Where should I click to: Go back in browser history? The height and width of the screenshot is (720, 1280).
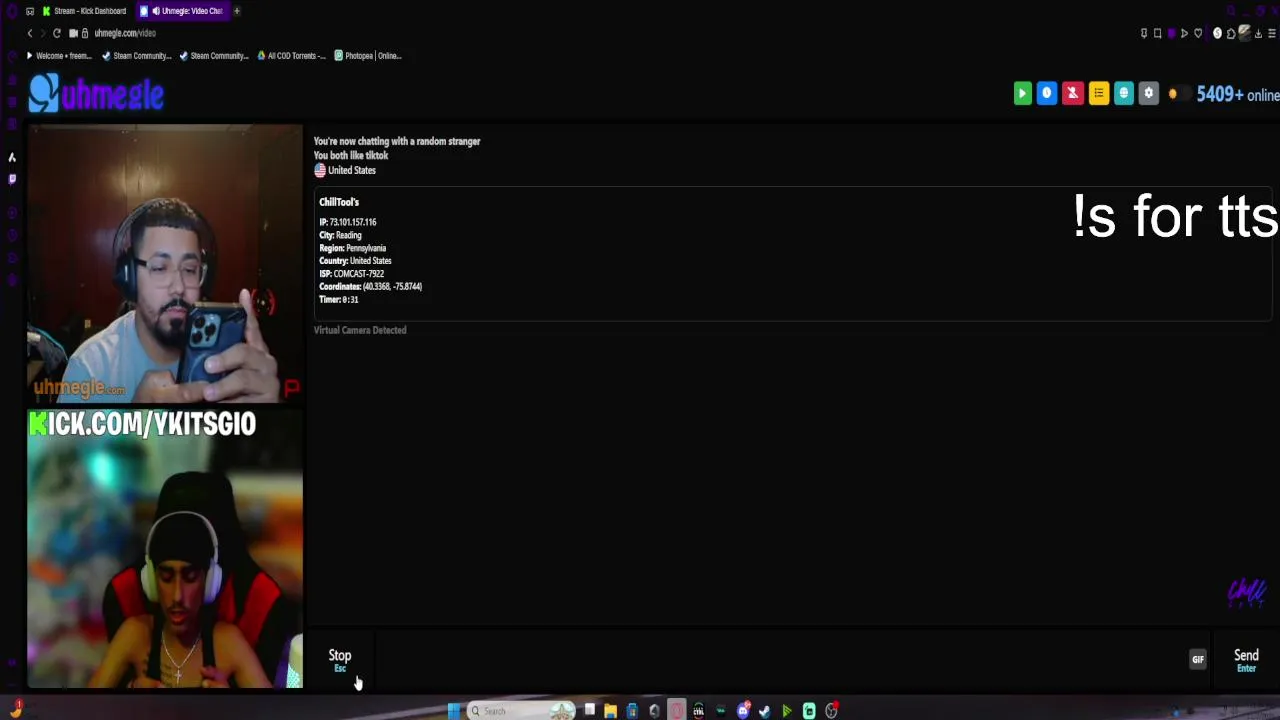30,33
